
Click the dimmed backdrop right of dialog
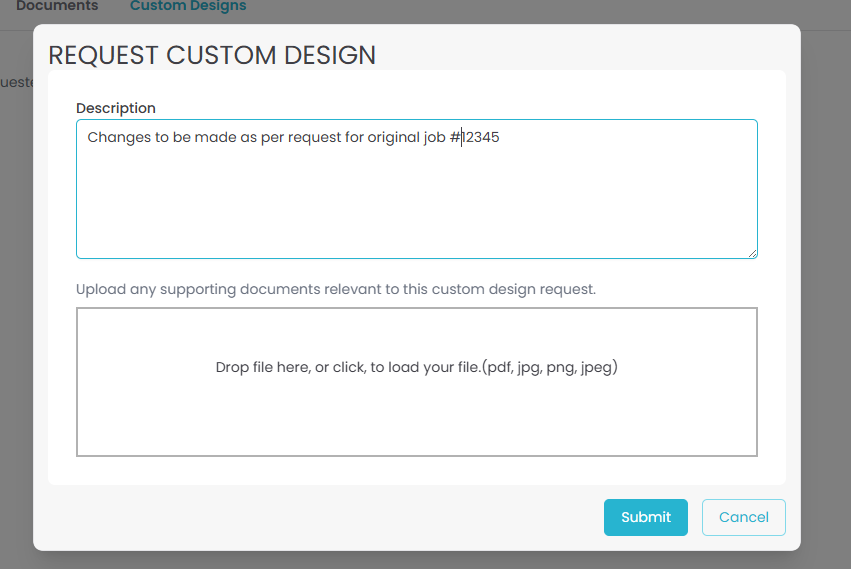pyautogui.click(x=825, y=300)
